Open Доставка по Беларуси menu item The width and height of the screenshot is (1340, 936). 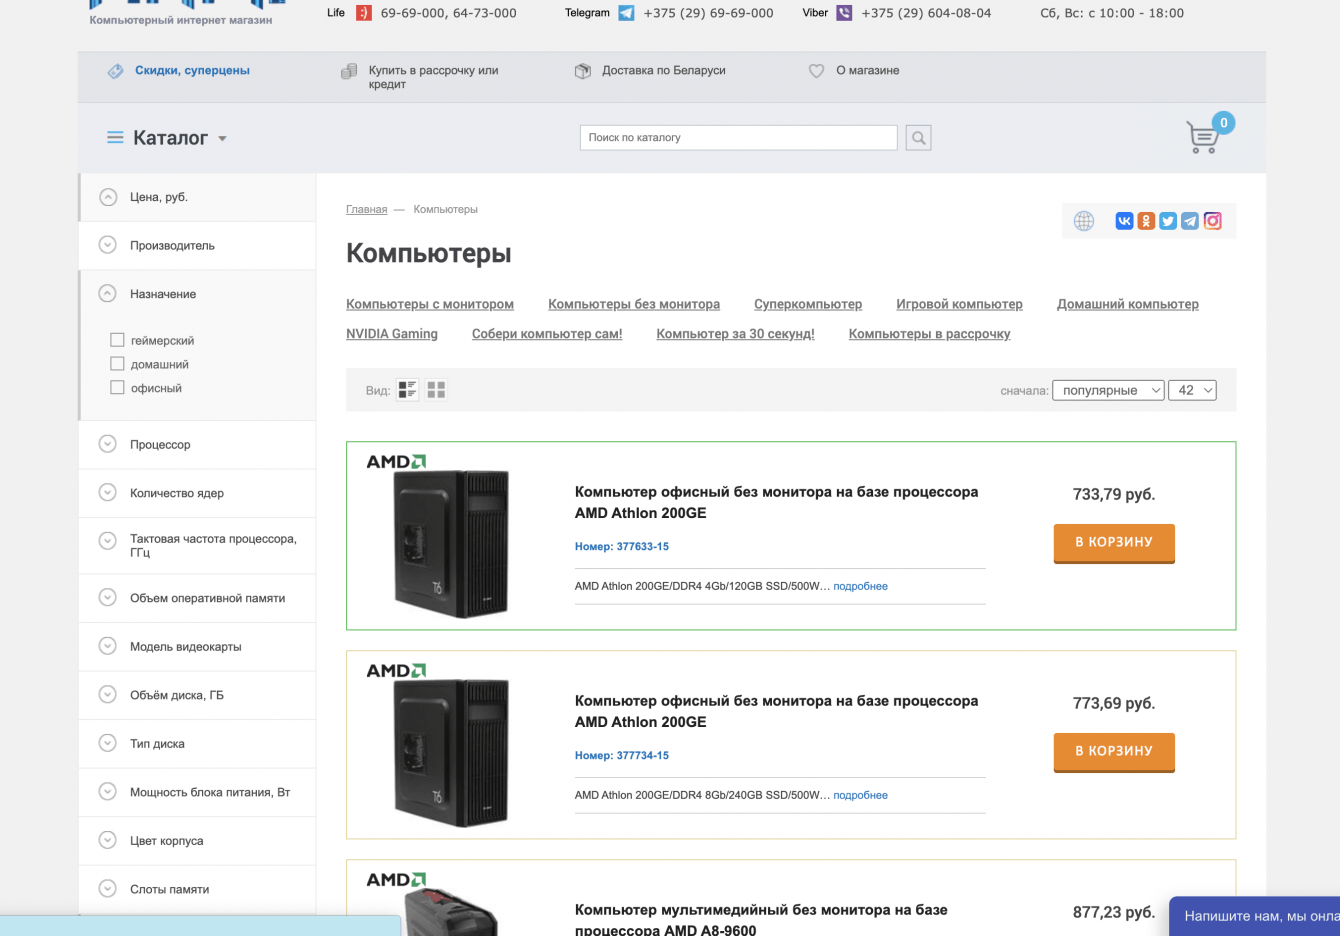pyautogui.click(x=663, y=70)
